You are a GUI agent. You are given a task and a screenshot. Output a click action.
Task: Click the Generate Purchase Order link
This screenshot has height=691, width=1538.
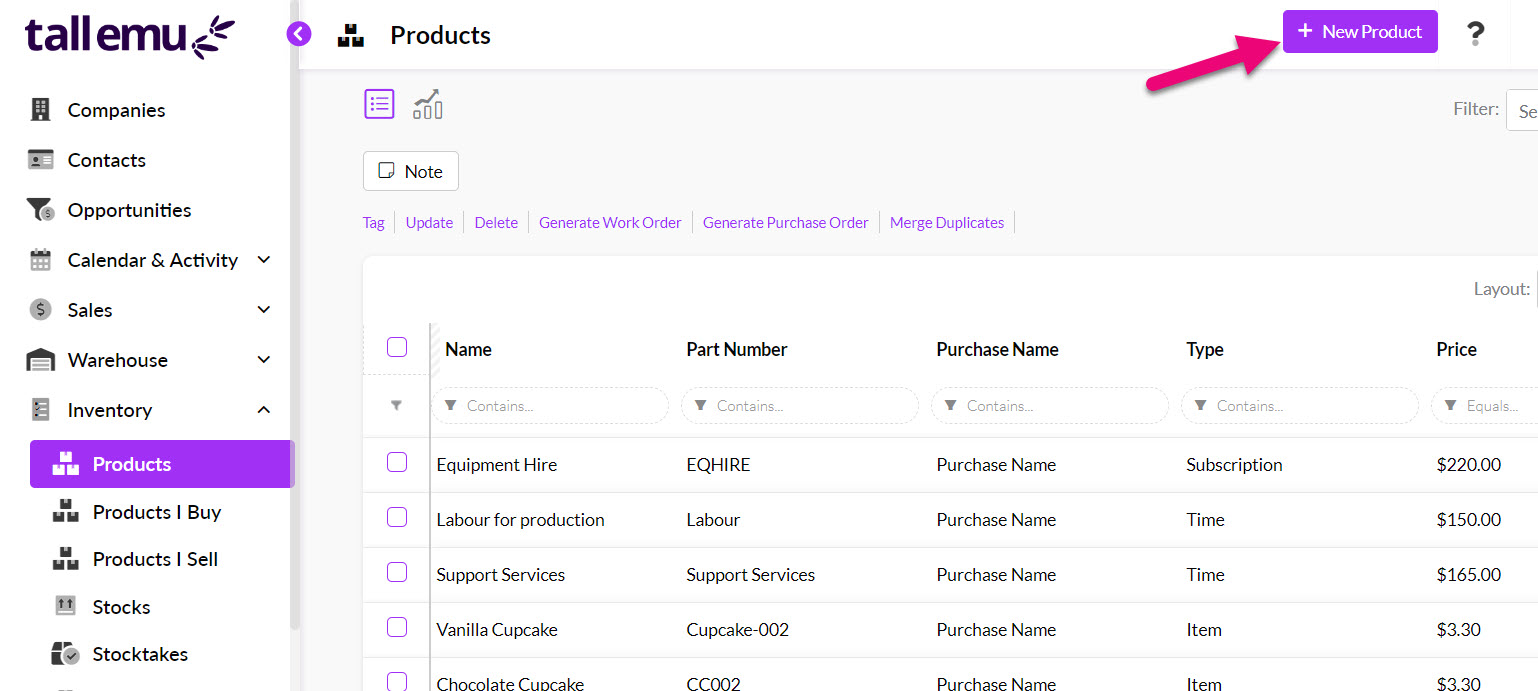click(786, 223)
